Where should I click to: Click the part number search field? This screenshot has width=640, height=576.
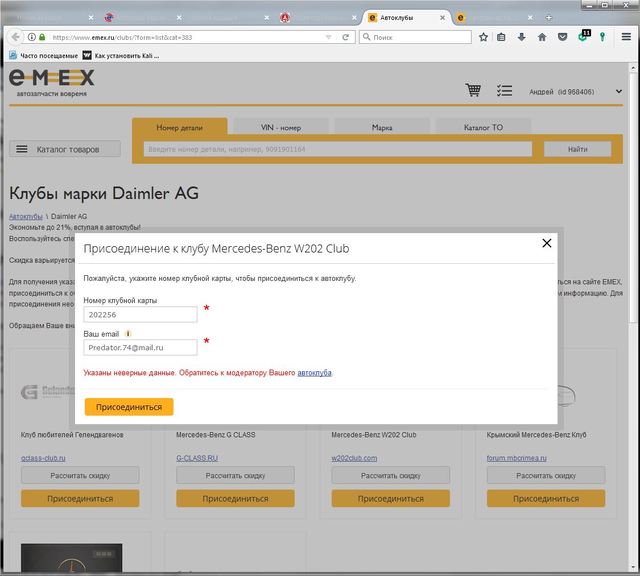338,149
